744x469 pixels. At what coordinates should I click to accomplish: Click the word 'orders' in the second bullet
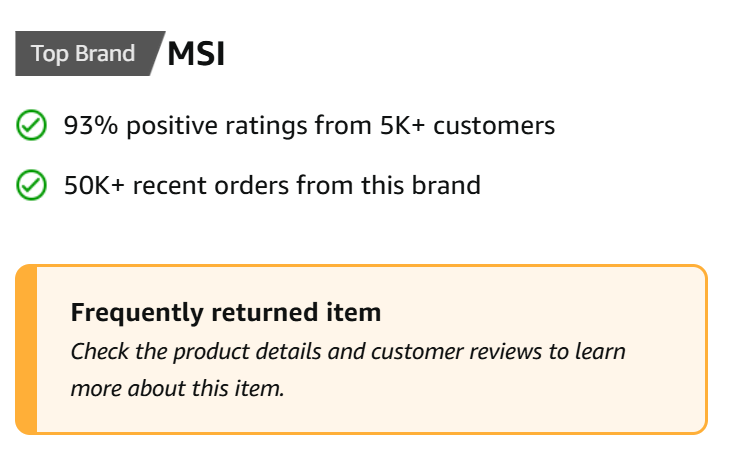(251, 185)
